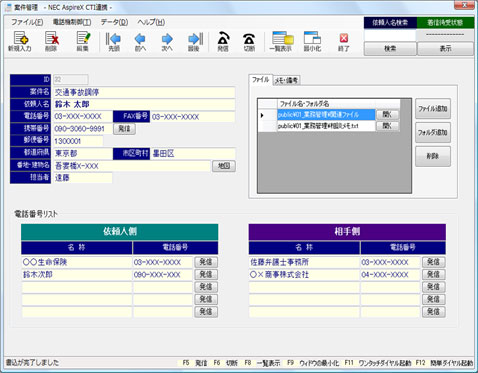Click the mobile number field 090-3060-9991
This screenshot has width=478, height=373.
click(83, 129)
